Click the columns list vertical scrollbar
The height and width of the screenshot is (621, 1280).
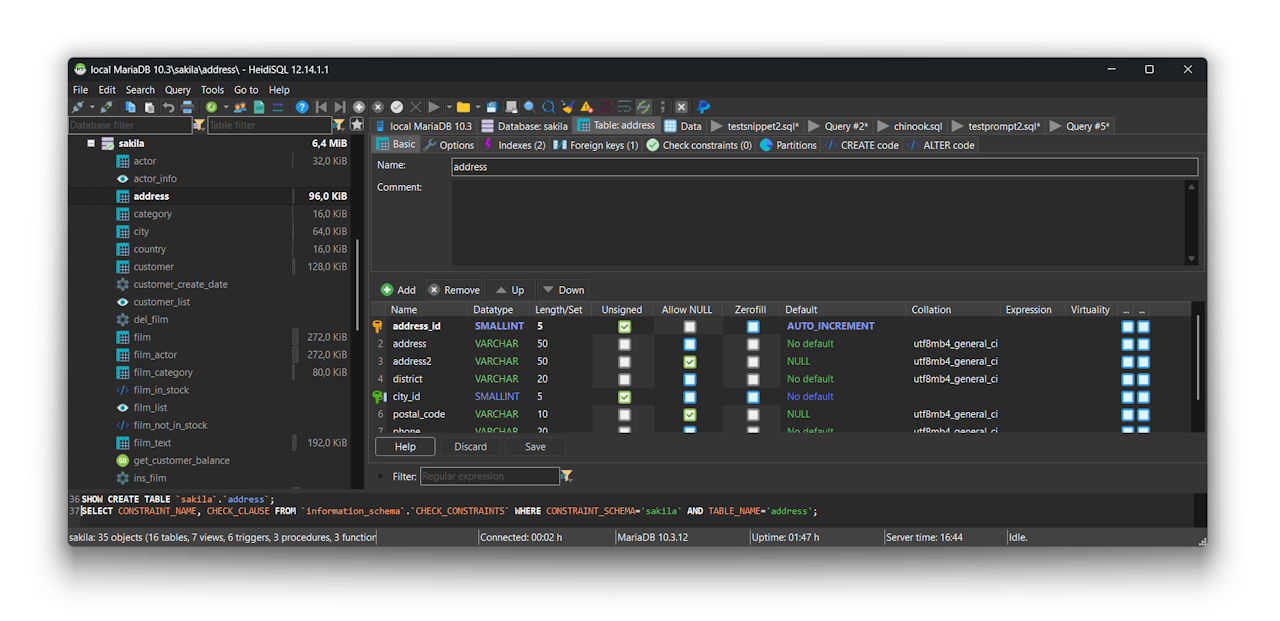pos(1198,355)
